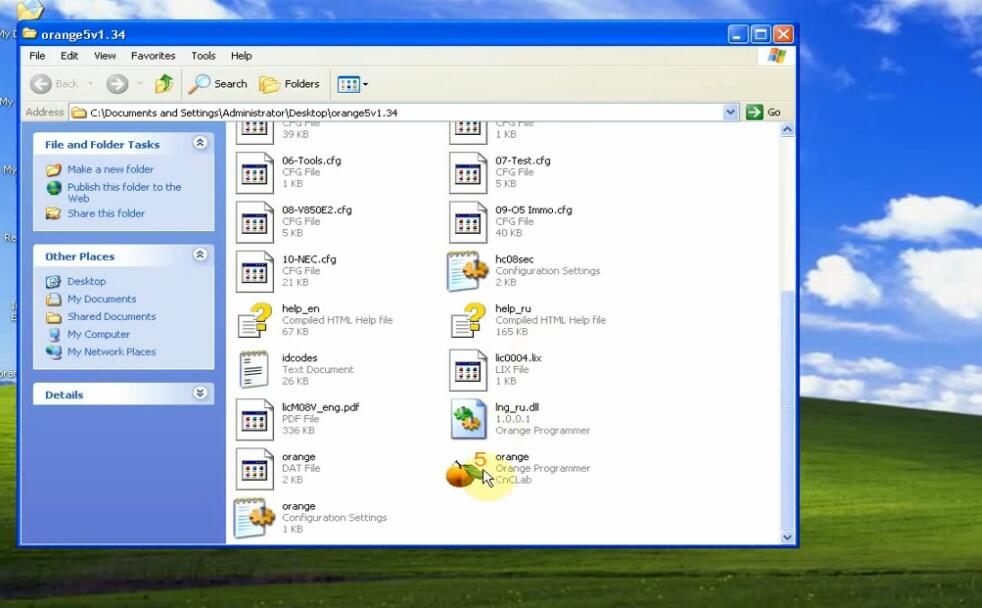Toggle the Folders pane

289,83
